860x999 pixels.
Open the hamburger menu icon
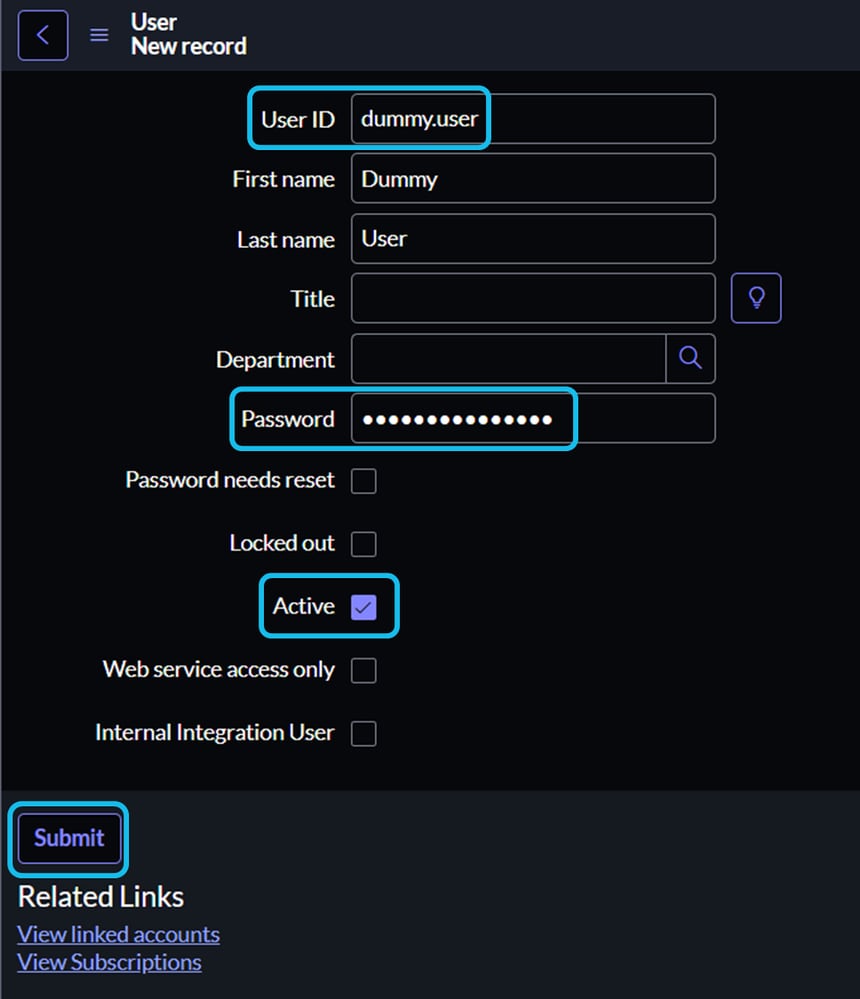coord(98,34)
